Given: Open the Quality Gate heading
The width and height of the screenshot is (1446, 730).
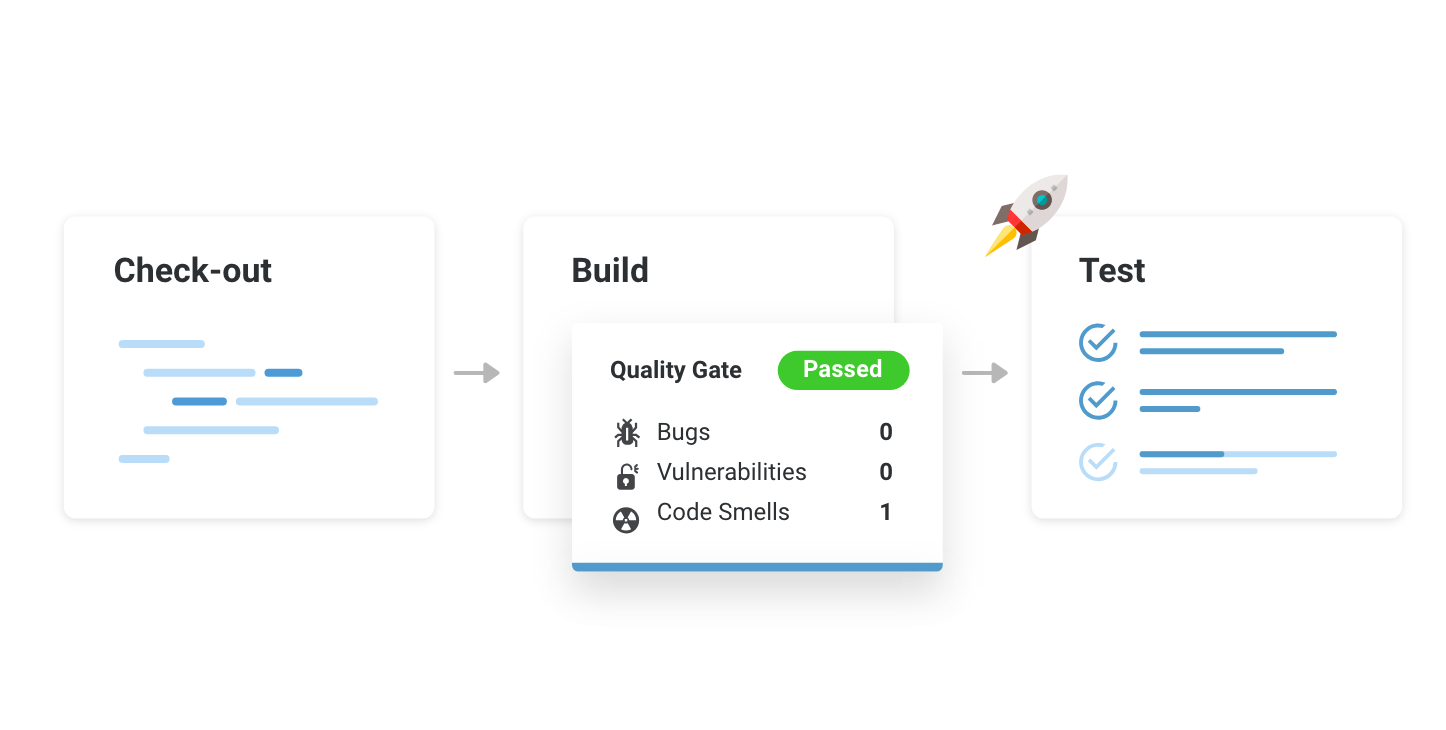Looking at the screenshot, I should [x=676, y=370].
